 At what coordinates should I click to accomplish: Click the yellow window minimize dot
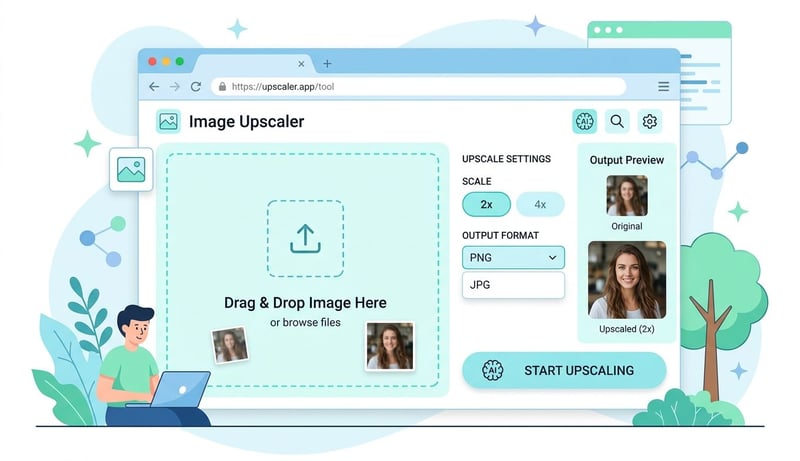166,61
